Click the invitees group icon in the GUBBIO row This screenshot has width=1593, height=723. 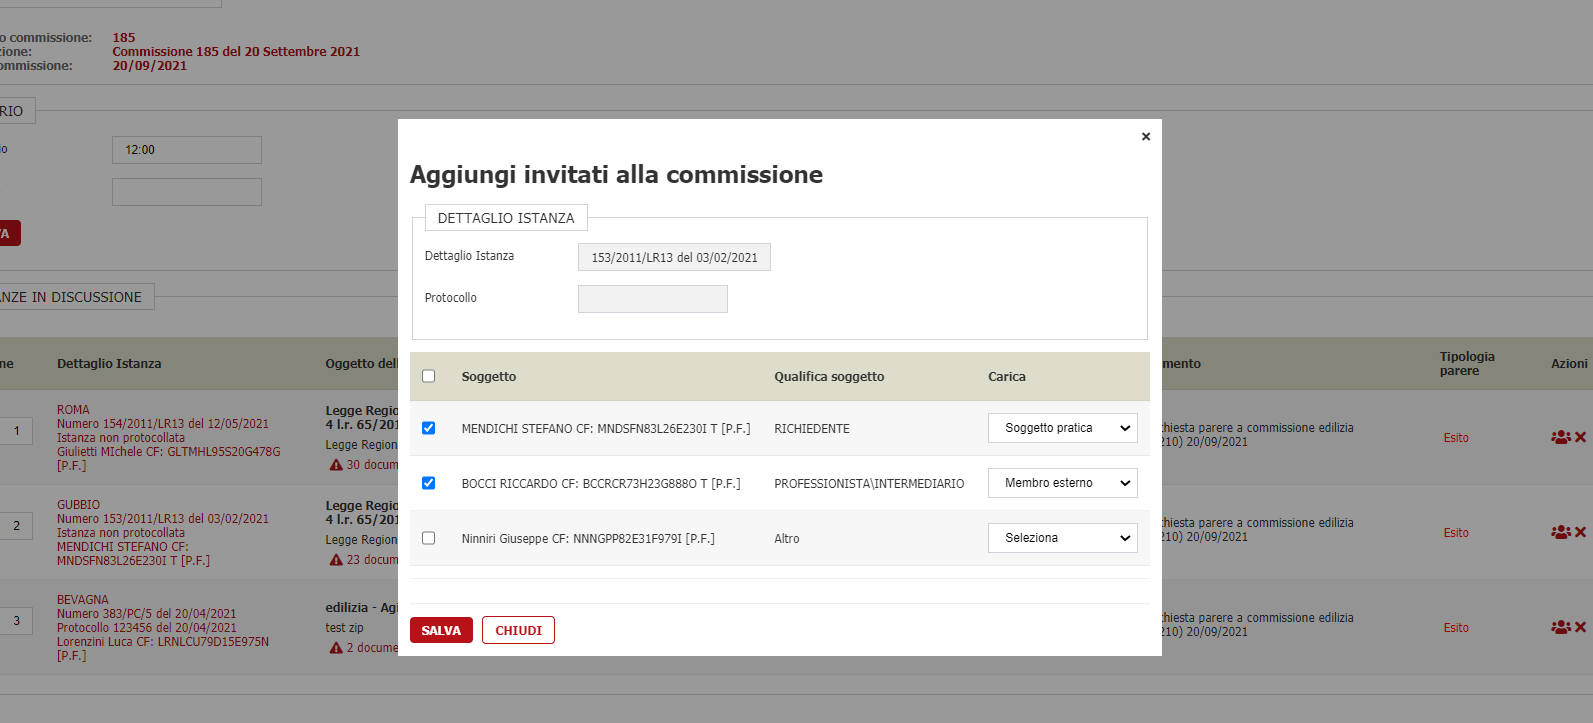click(x=1560, y=532)
